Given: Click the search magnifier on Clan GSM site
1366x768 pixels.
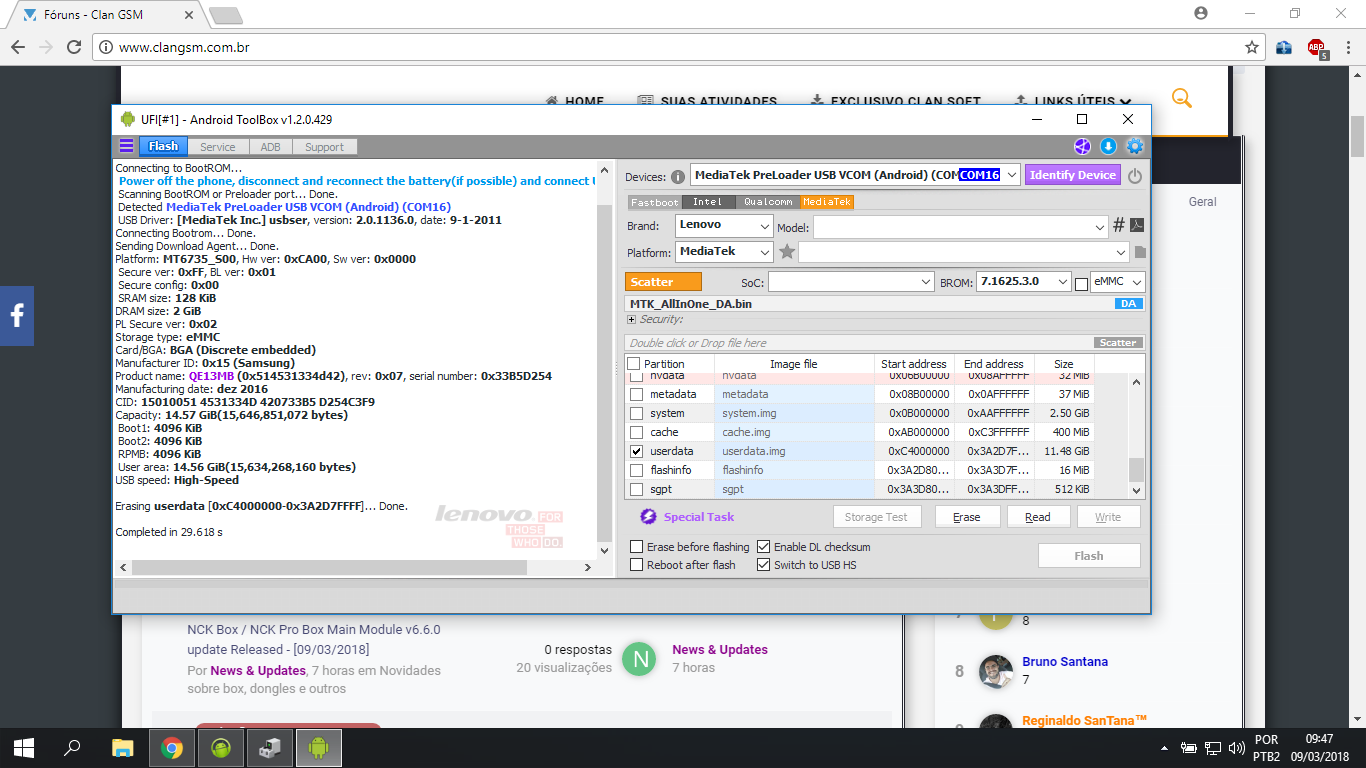Looking at the screenshot, I should (x=1182, y=98).
